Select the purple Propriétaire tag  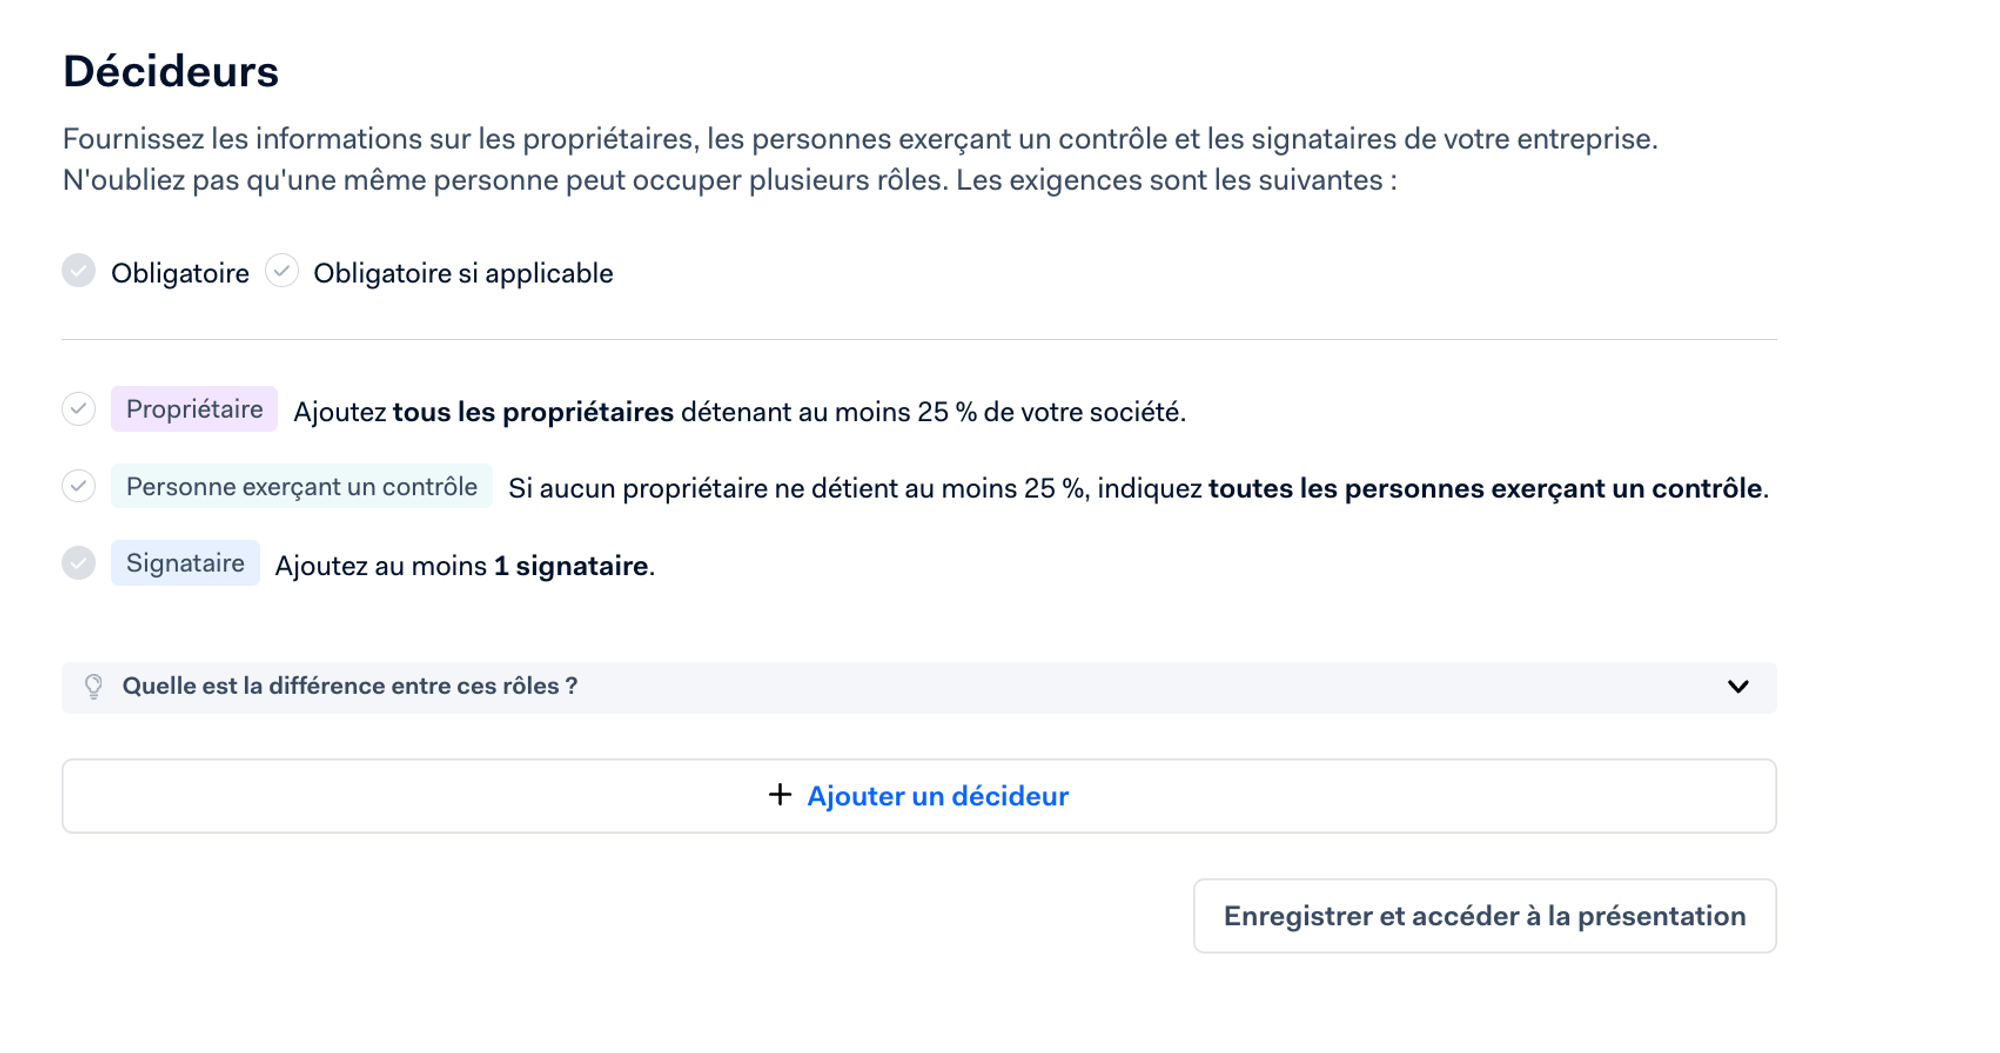tap(194, 409)
